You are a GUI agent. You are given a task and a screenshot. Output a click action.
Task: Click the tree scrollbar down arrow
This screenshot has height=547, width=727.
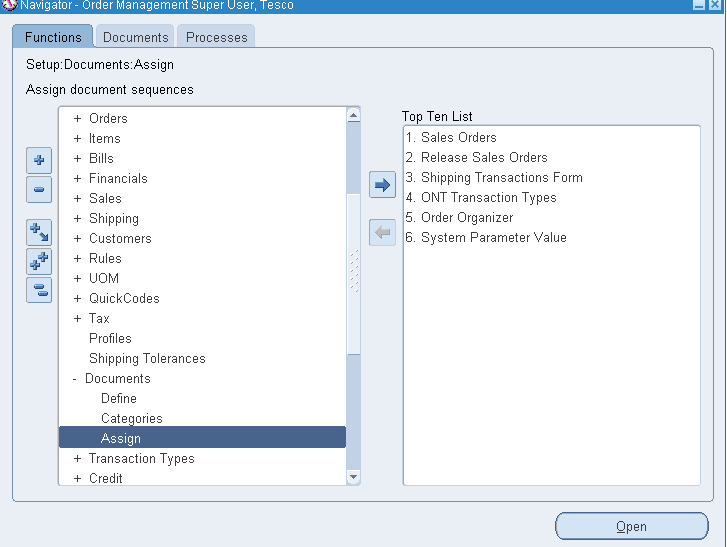[x=353, y=478]
